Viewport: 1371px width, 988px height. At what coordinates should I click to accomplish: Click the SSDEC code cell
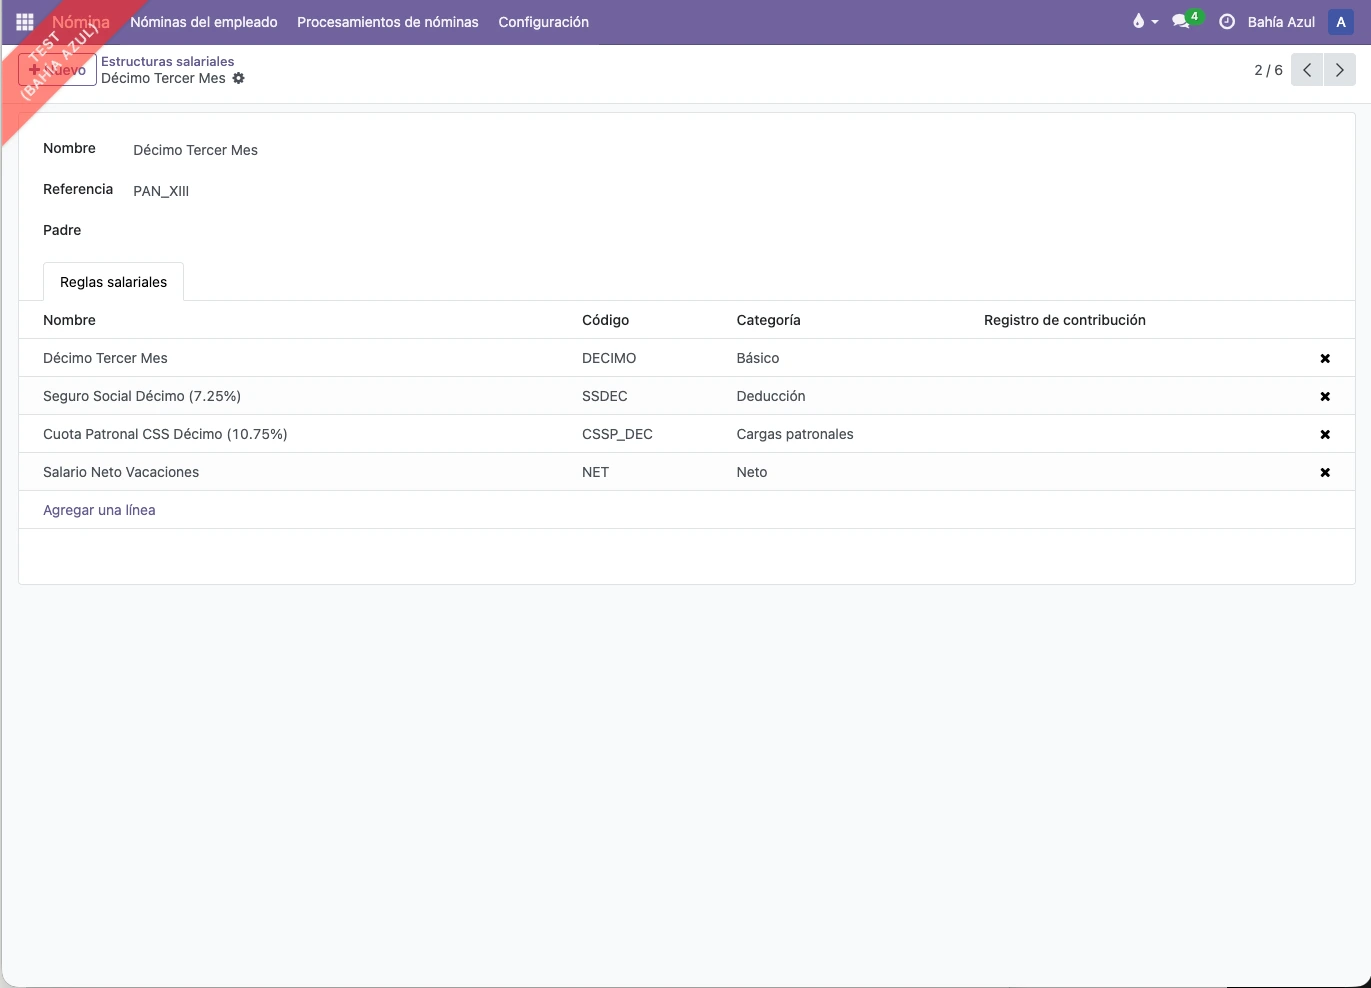coord(605,396)
